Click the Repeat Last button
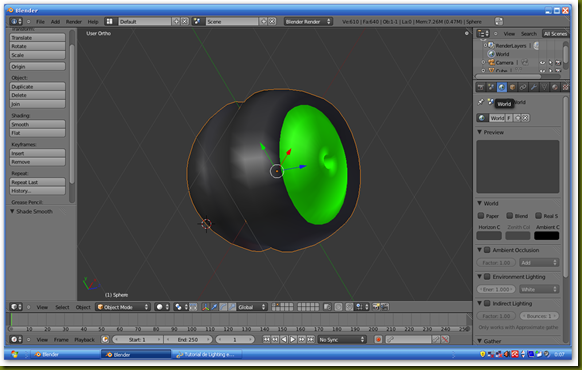Viewport: 582px width, 370px height. click(37, 182)
